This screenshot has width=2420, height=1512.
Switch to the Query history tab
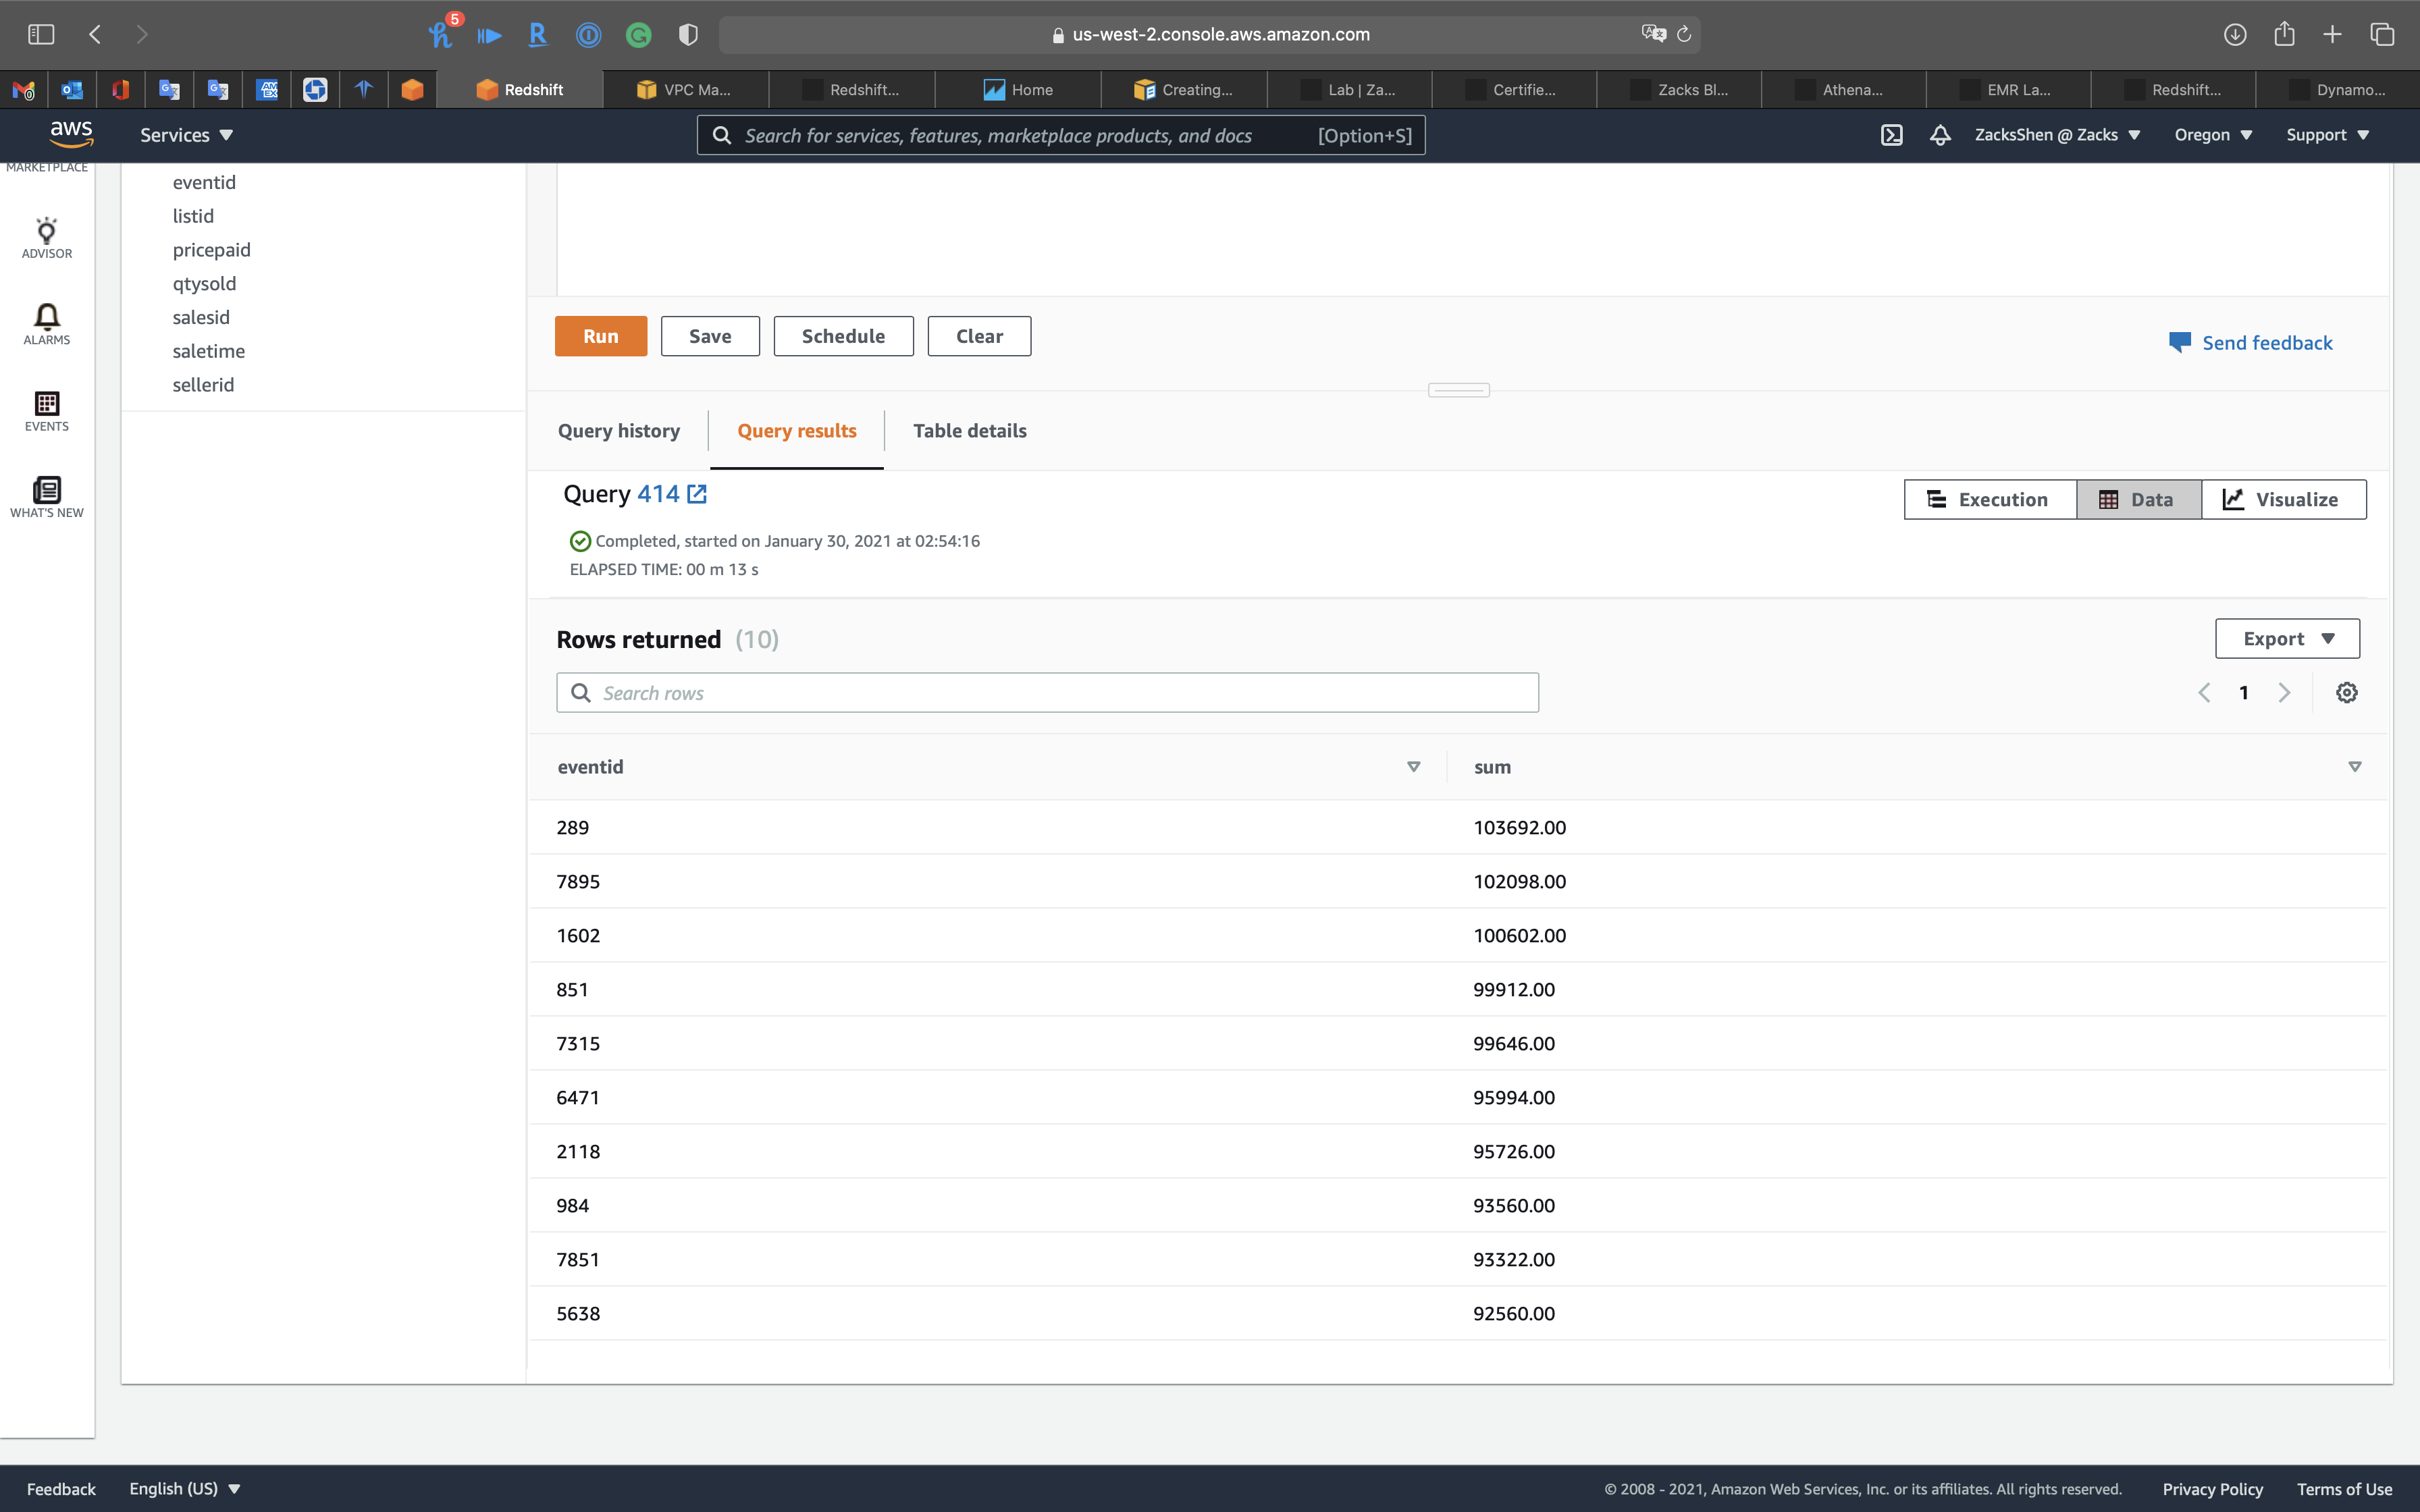click(618, 431)
